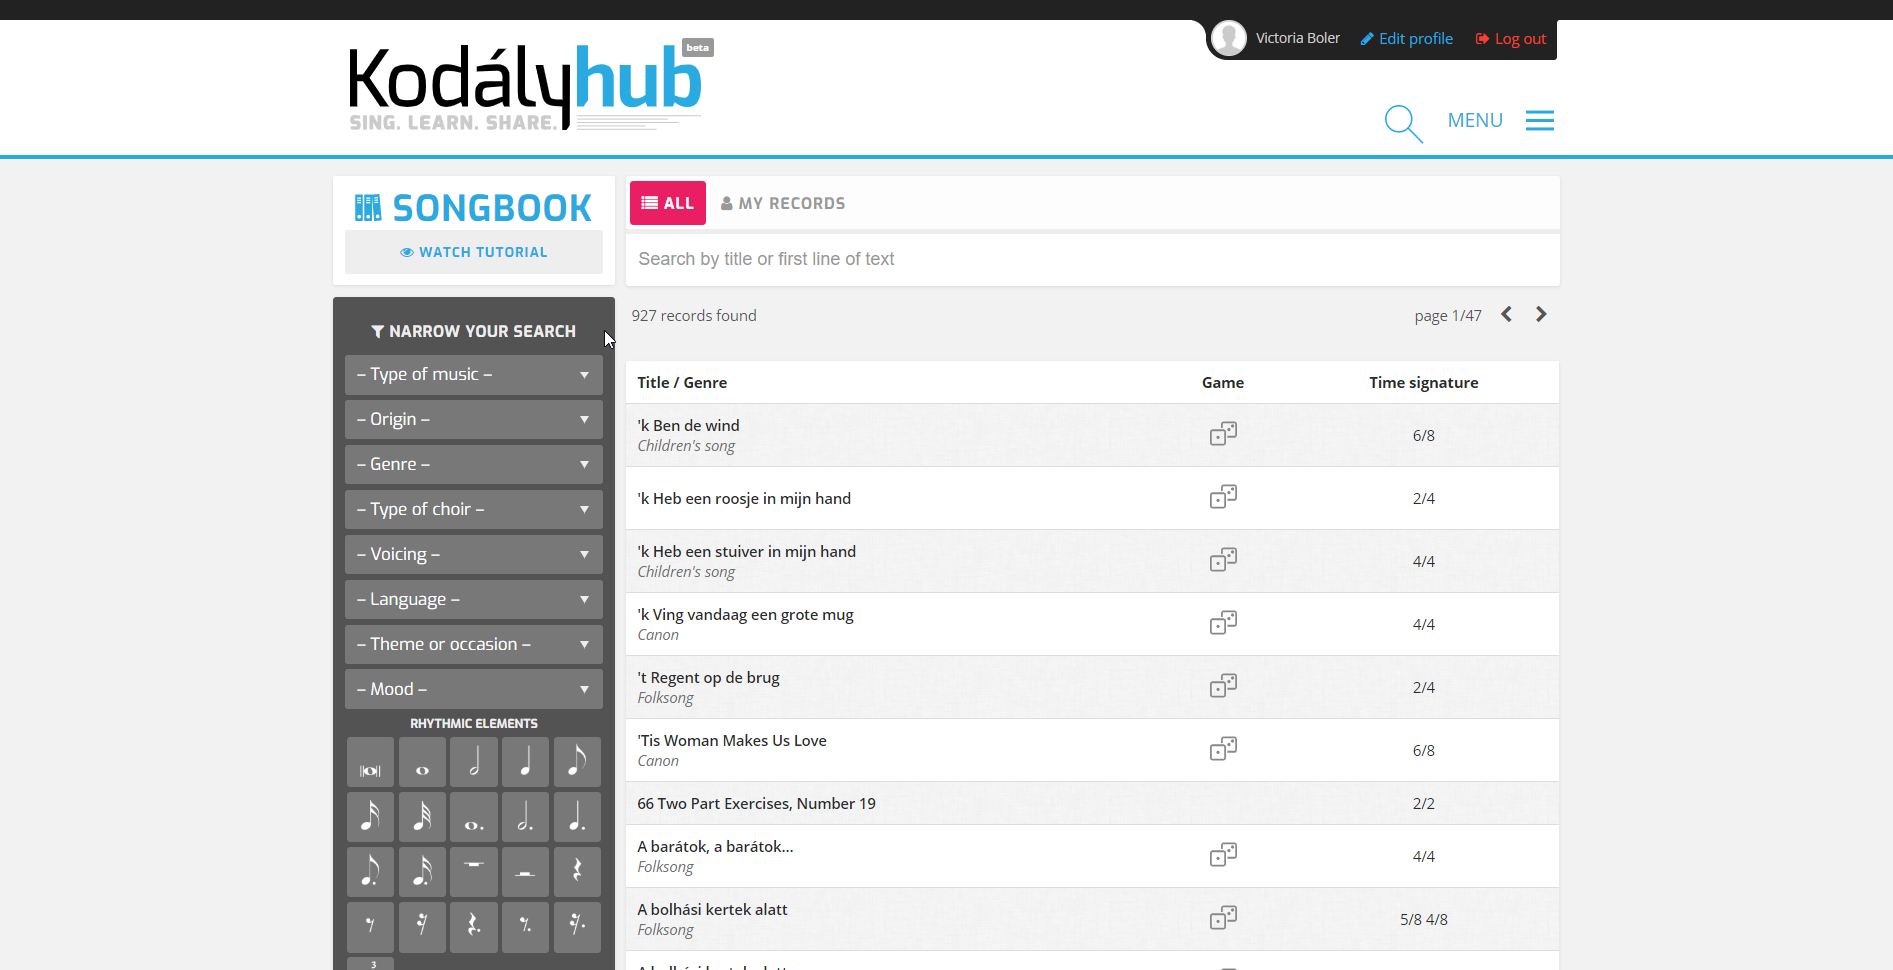Click the 'page 1/47' indicator
Screen dimensions: 1893x970
pyautogui.click(x=1448, y=316)
